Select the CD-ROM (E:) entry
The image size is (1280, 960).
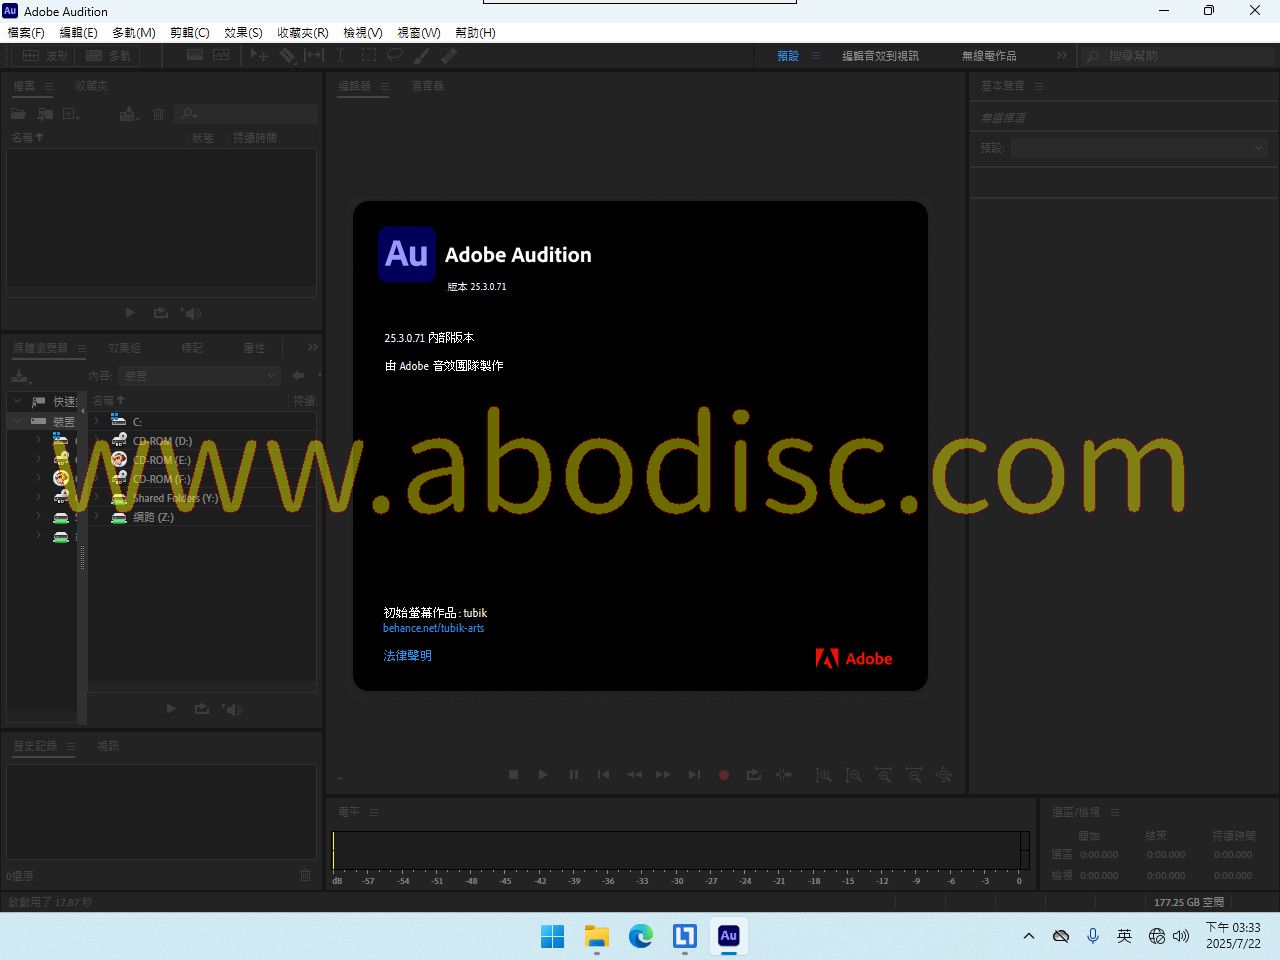[161, 460]
